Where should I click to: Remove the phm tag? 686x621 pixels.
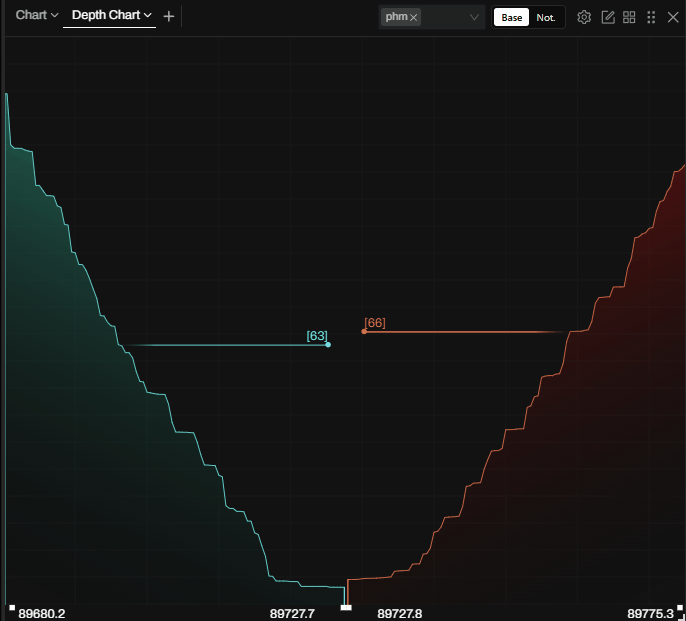click(x=413, y=18)
